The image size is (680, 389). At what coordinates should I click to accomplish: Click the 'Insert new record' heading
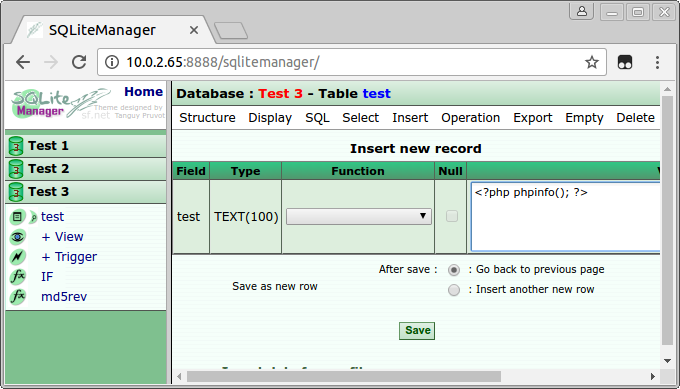click(x=415, y=149)
